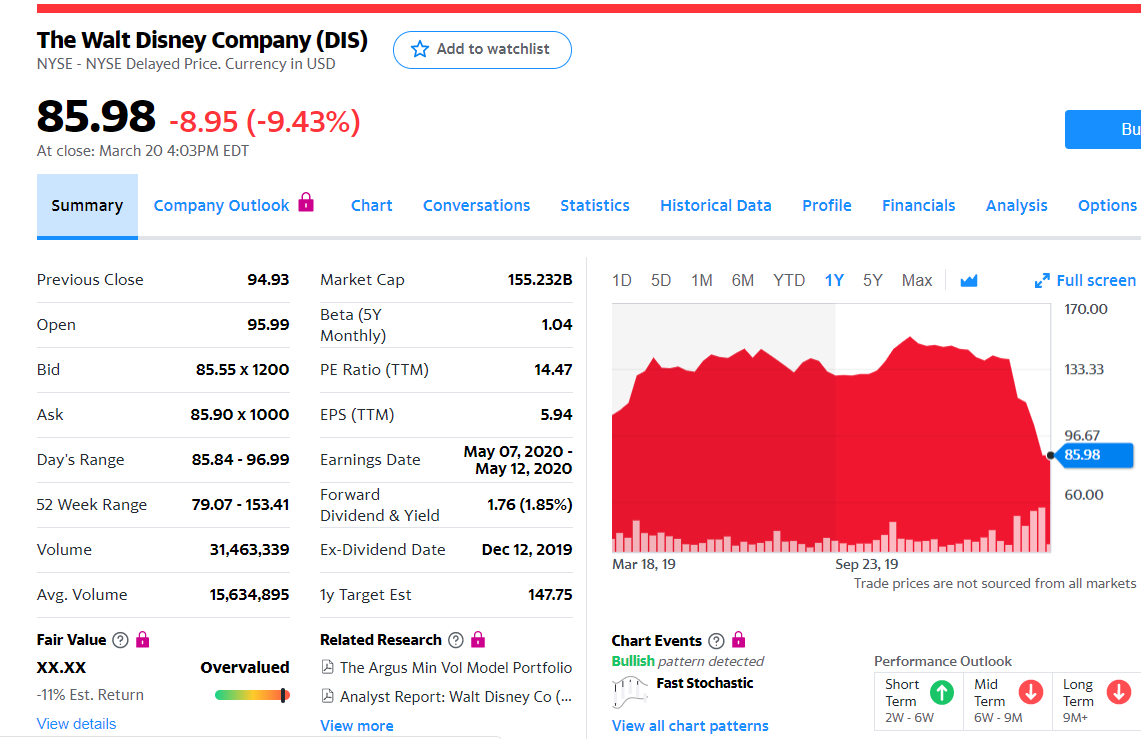Viewport: 1141px width, 739px height.
Task: Select the 1D chart range
Action: pyautogui.click(x=621, y=281)
